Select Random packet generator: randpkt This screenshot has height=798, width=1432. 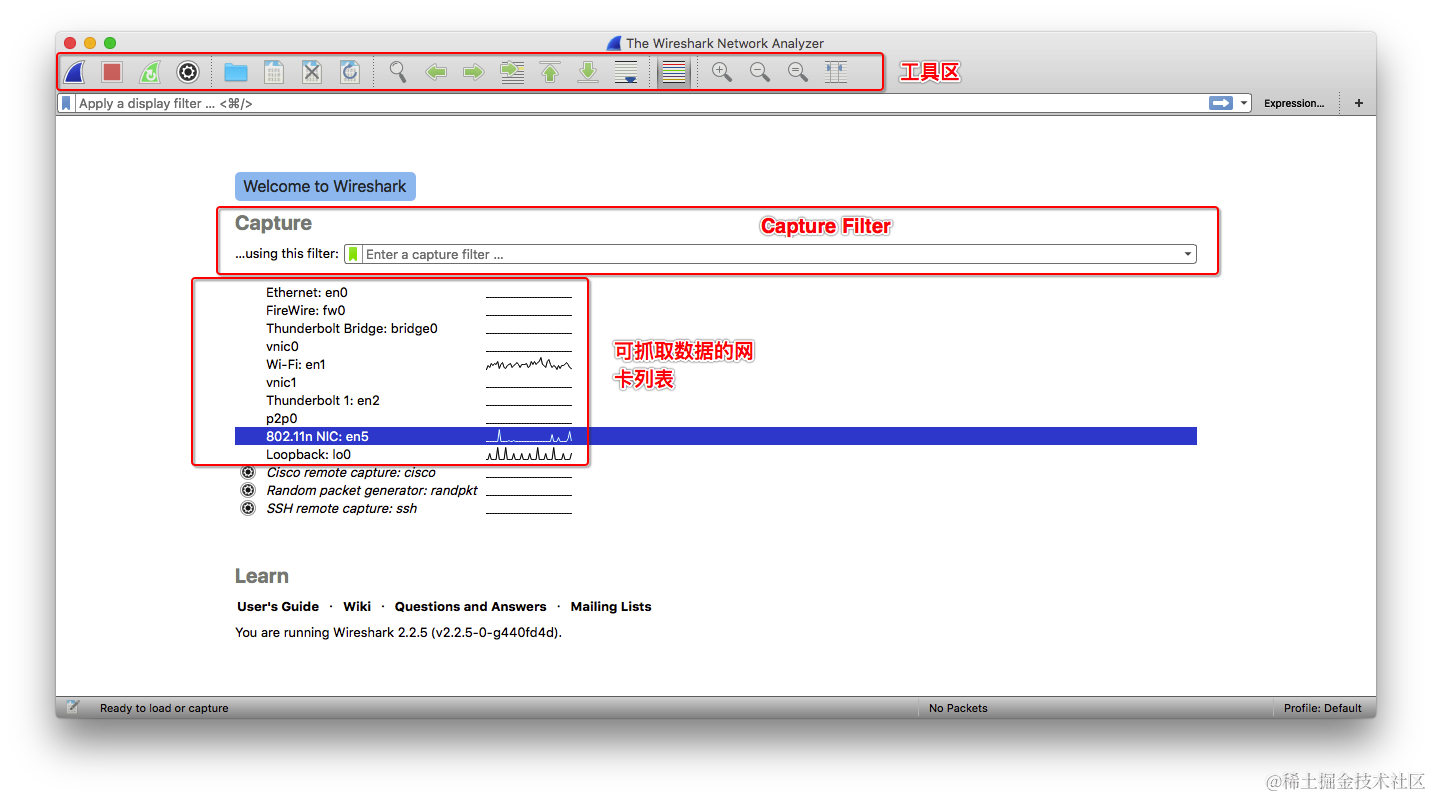[372, 491]
